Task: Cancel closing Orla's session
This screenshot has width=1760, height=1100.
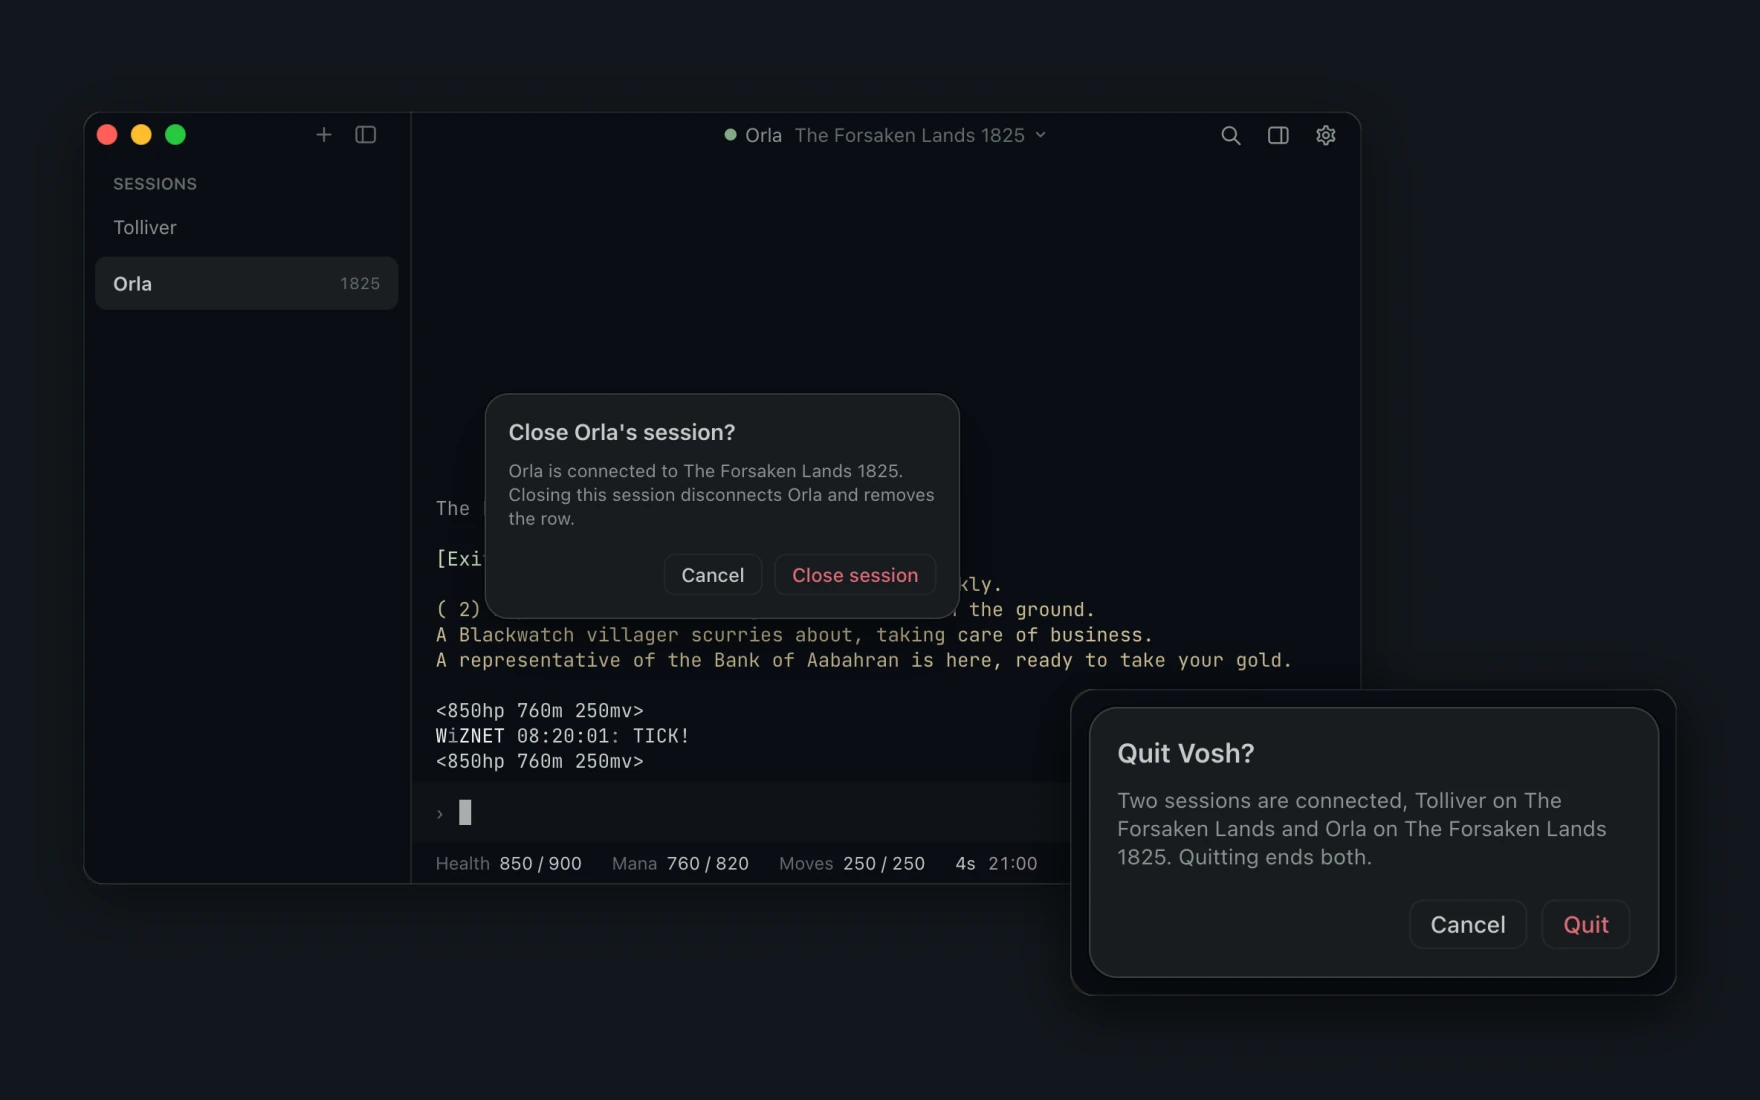Action: pyautogui.click(x=712, y=575)
